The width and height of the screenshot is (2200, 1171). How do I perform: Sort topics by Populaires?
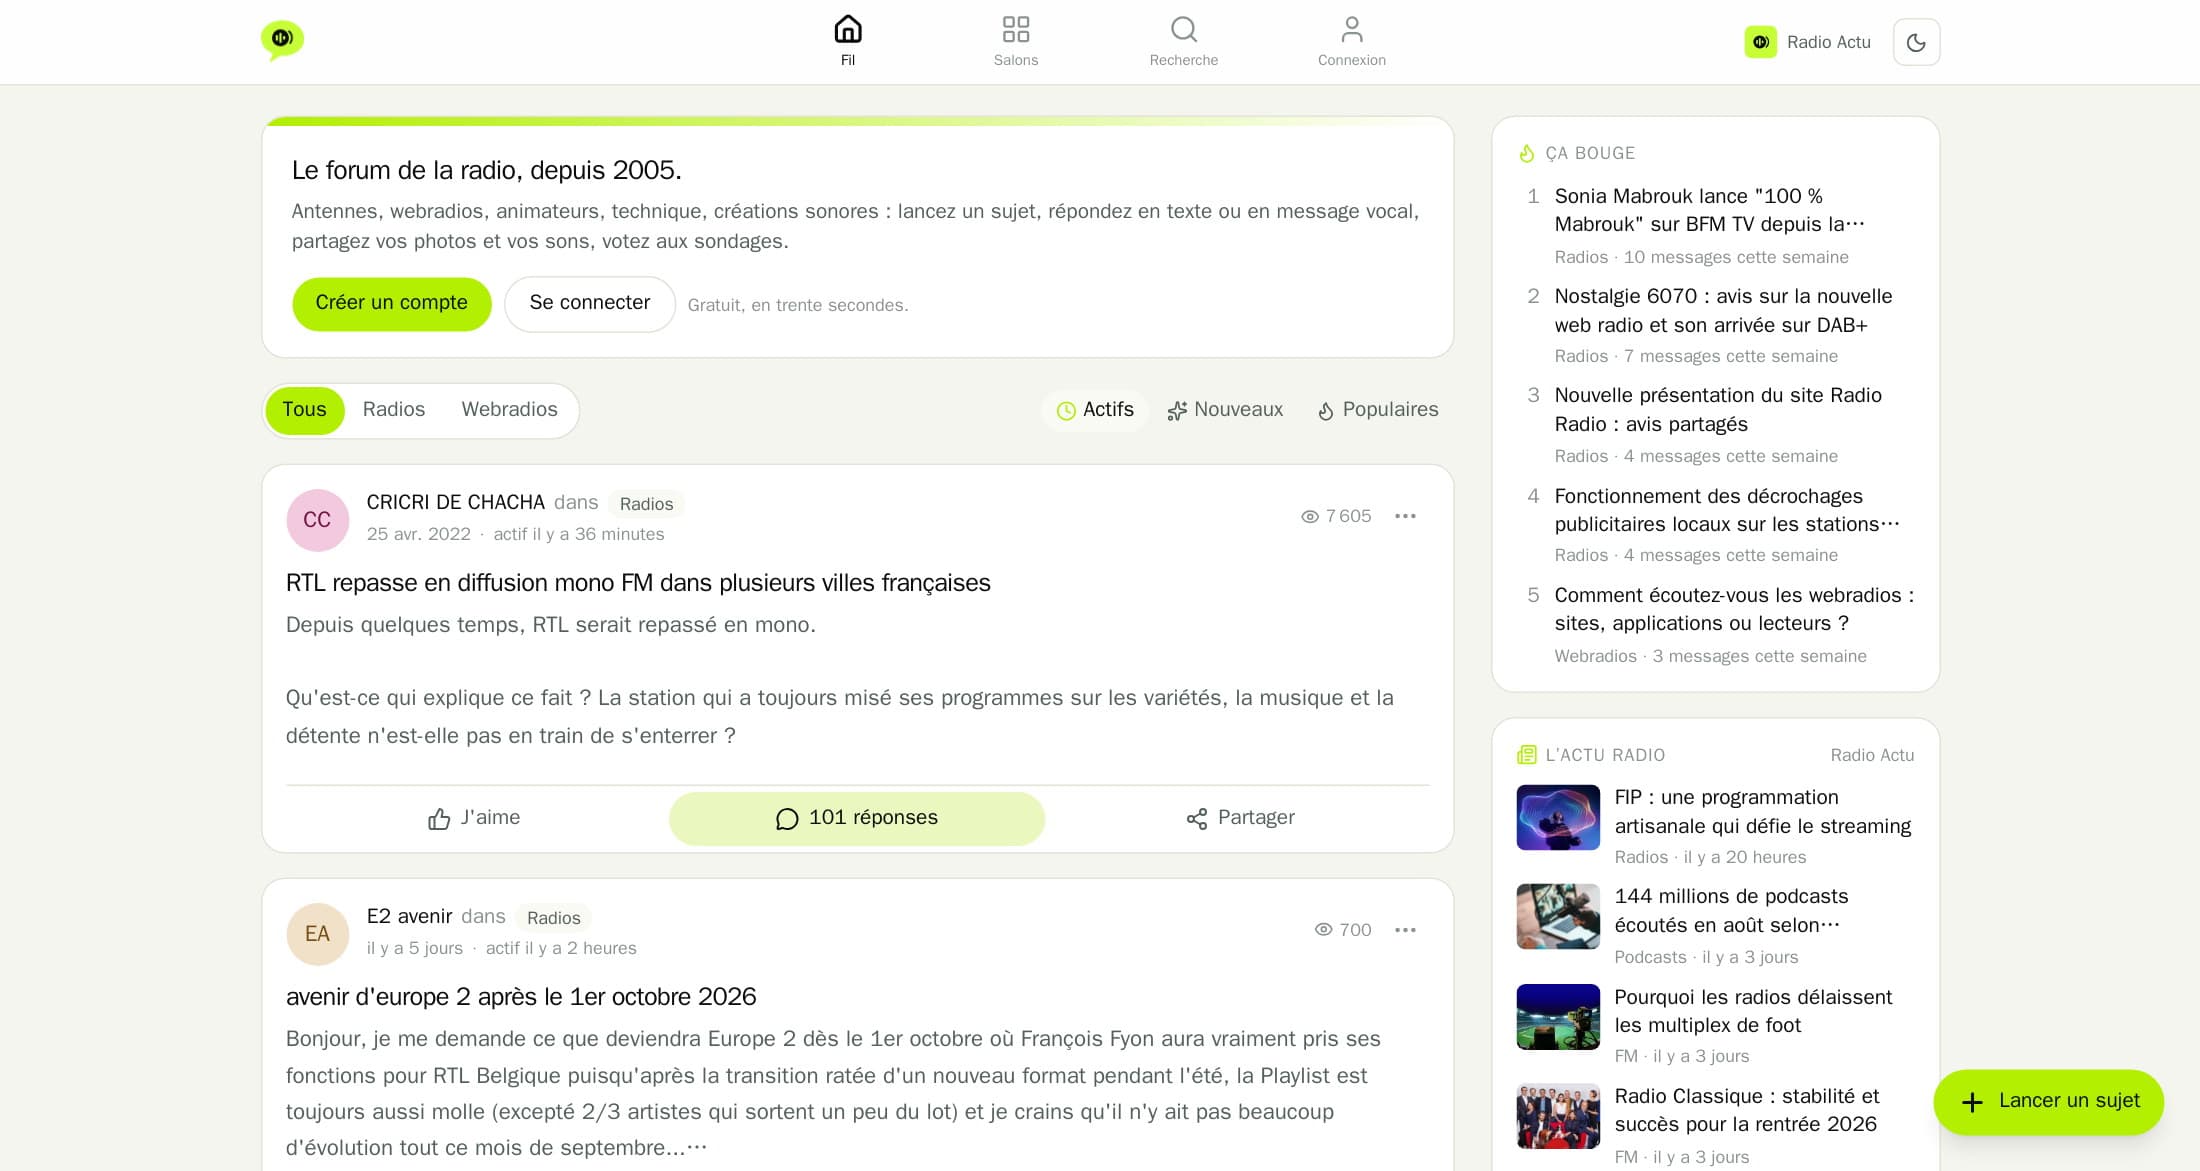tap(1378, 410)
